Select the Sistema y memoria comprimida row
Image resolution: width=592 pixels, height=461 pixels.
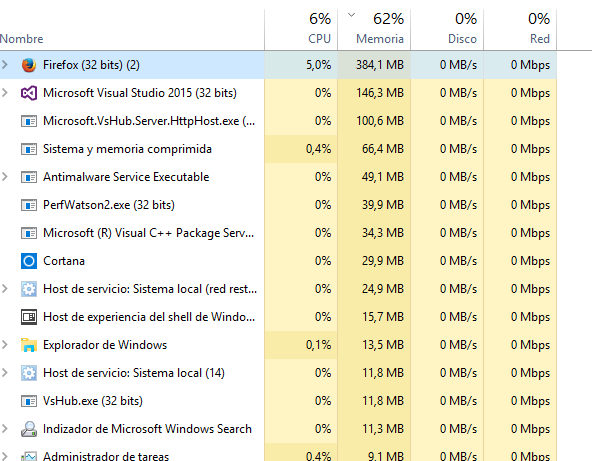coord(278,149)
